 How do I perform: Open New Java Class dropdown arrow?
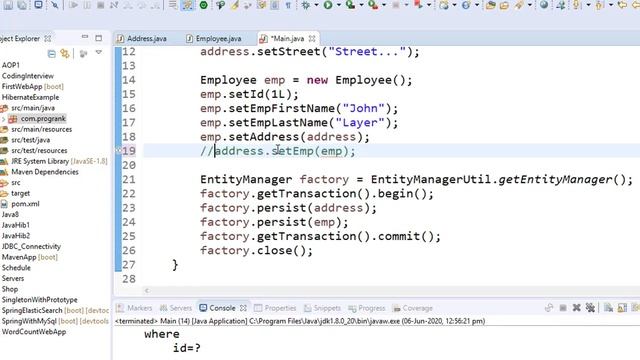[x=476, y=5]
